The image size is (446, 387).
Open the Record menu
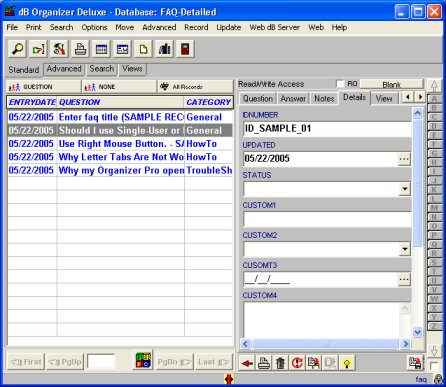click(x=196, y=27)
